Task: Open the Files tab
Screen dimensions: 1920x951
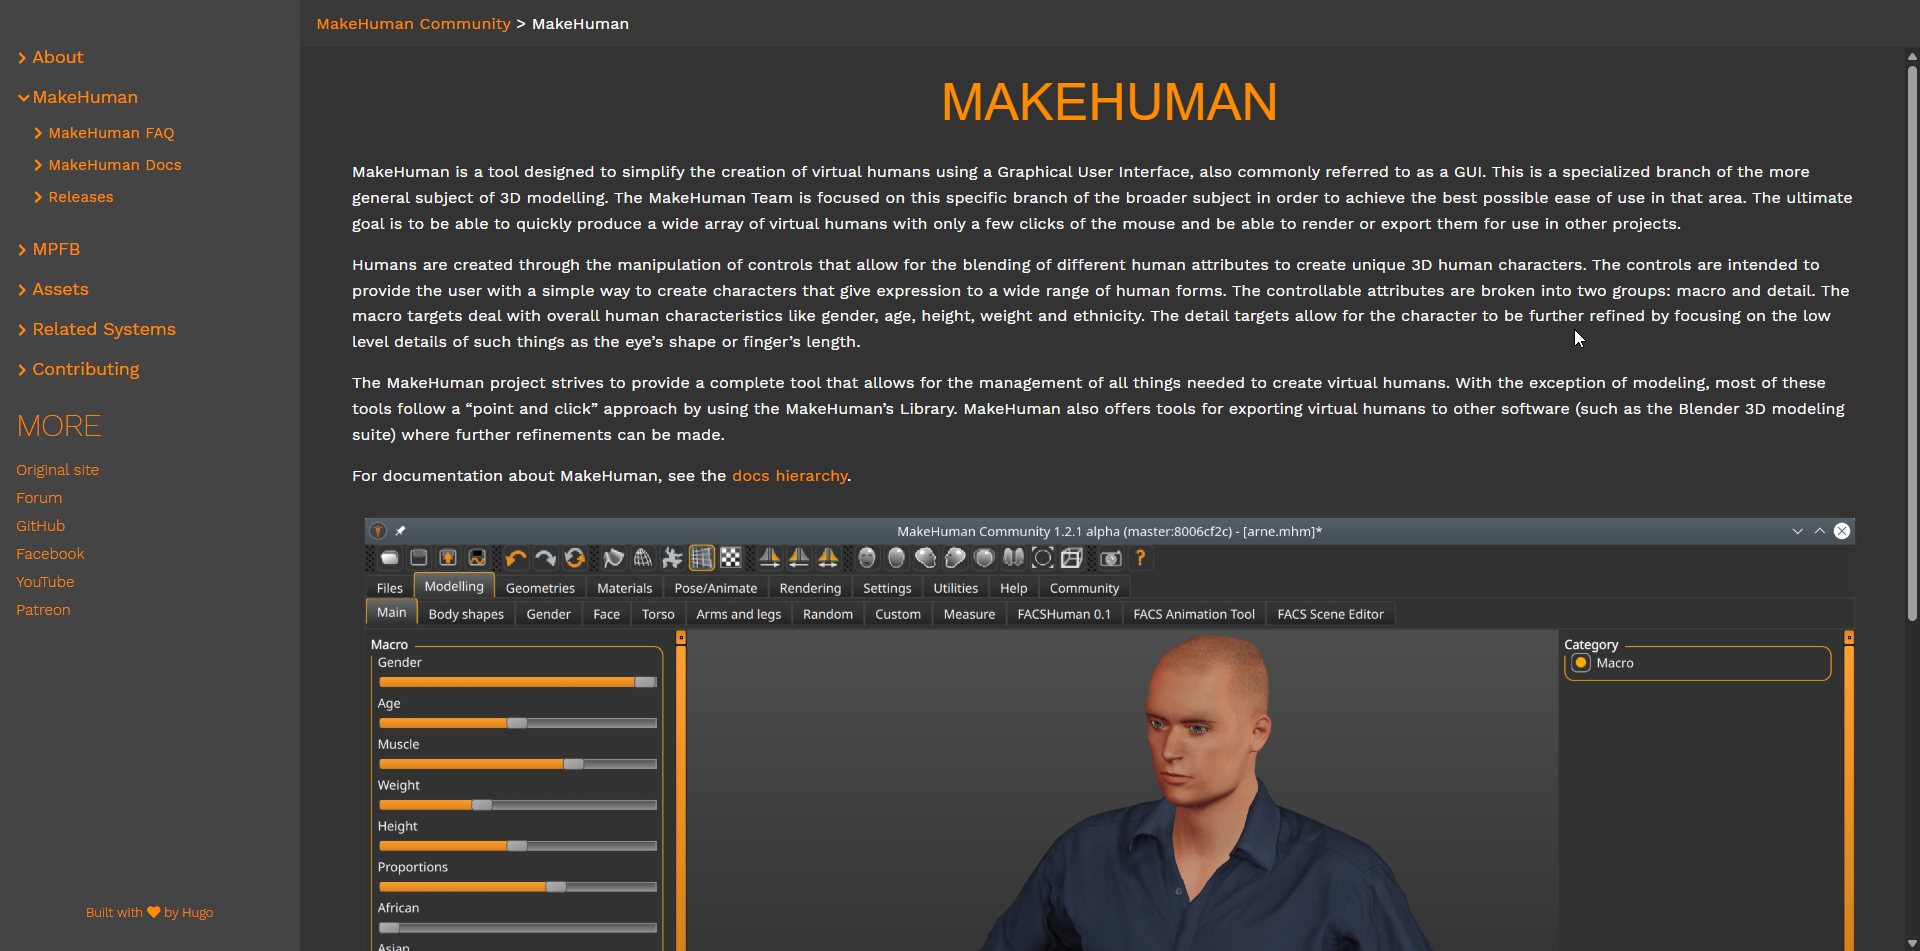Action: [x=390, y=588]
